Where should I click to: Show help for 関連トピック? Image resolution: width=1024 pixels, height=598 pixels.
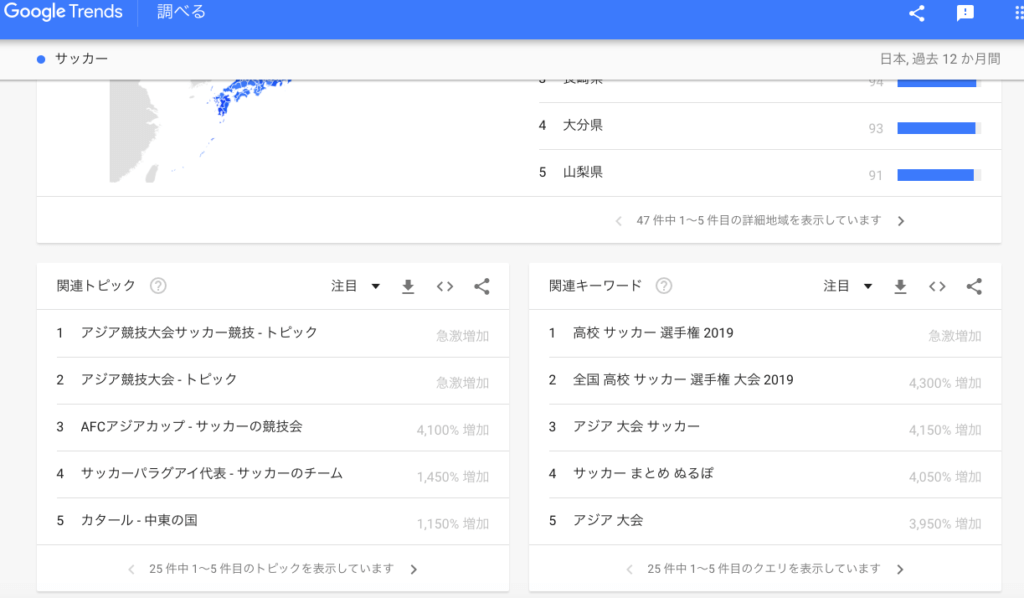pyautogui.click(x=158, y=286)
